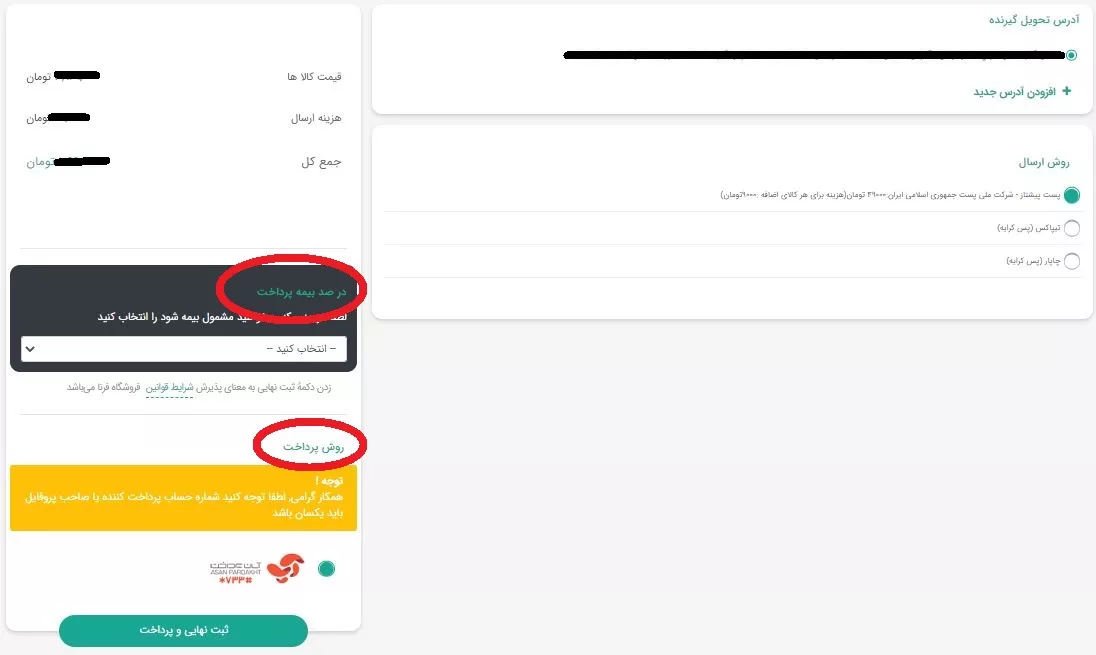Open the شرایط قوانین terms link

point(169,387)
